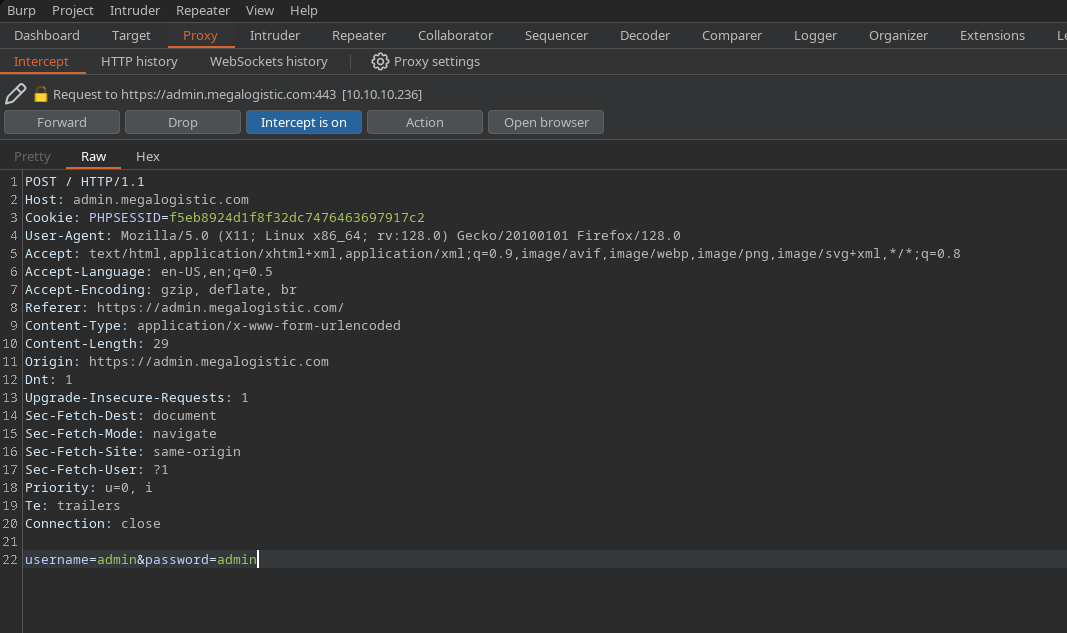Toggle the Intercept is on button
Image resolution: width=1067 pixels, height=633 pixels.
304,122
